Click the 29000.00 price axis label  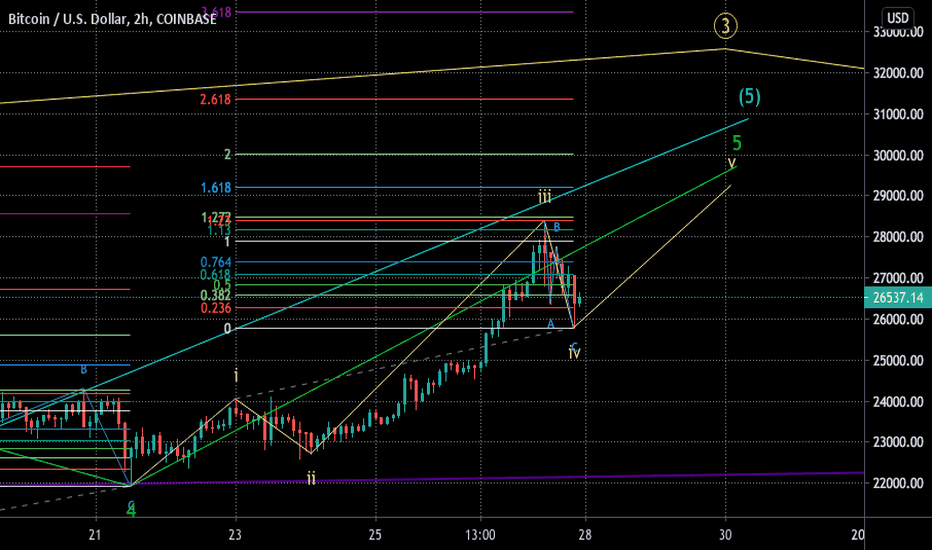[x=898, y=196]
